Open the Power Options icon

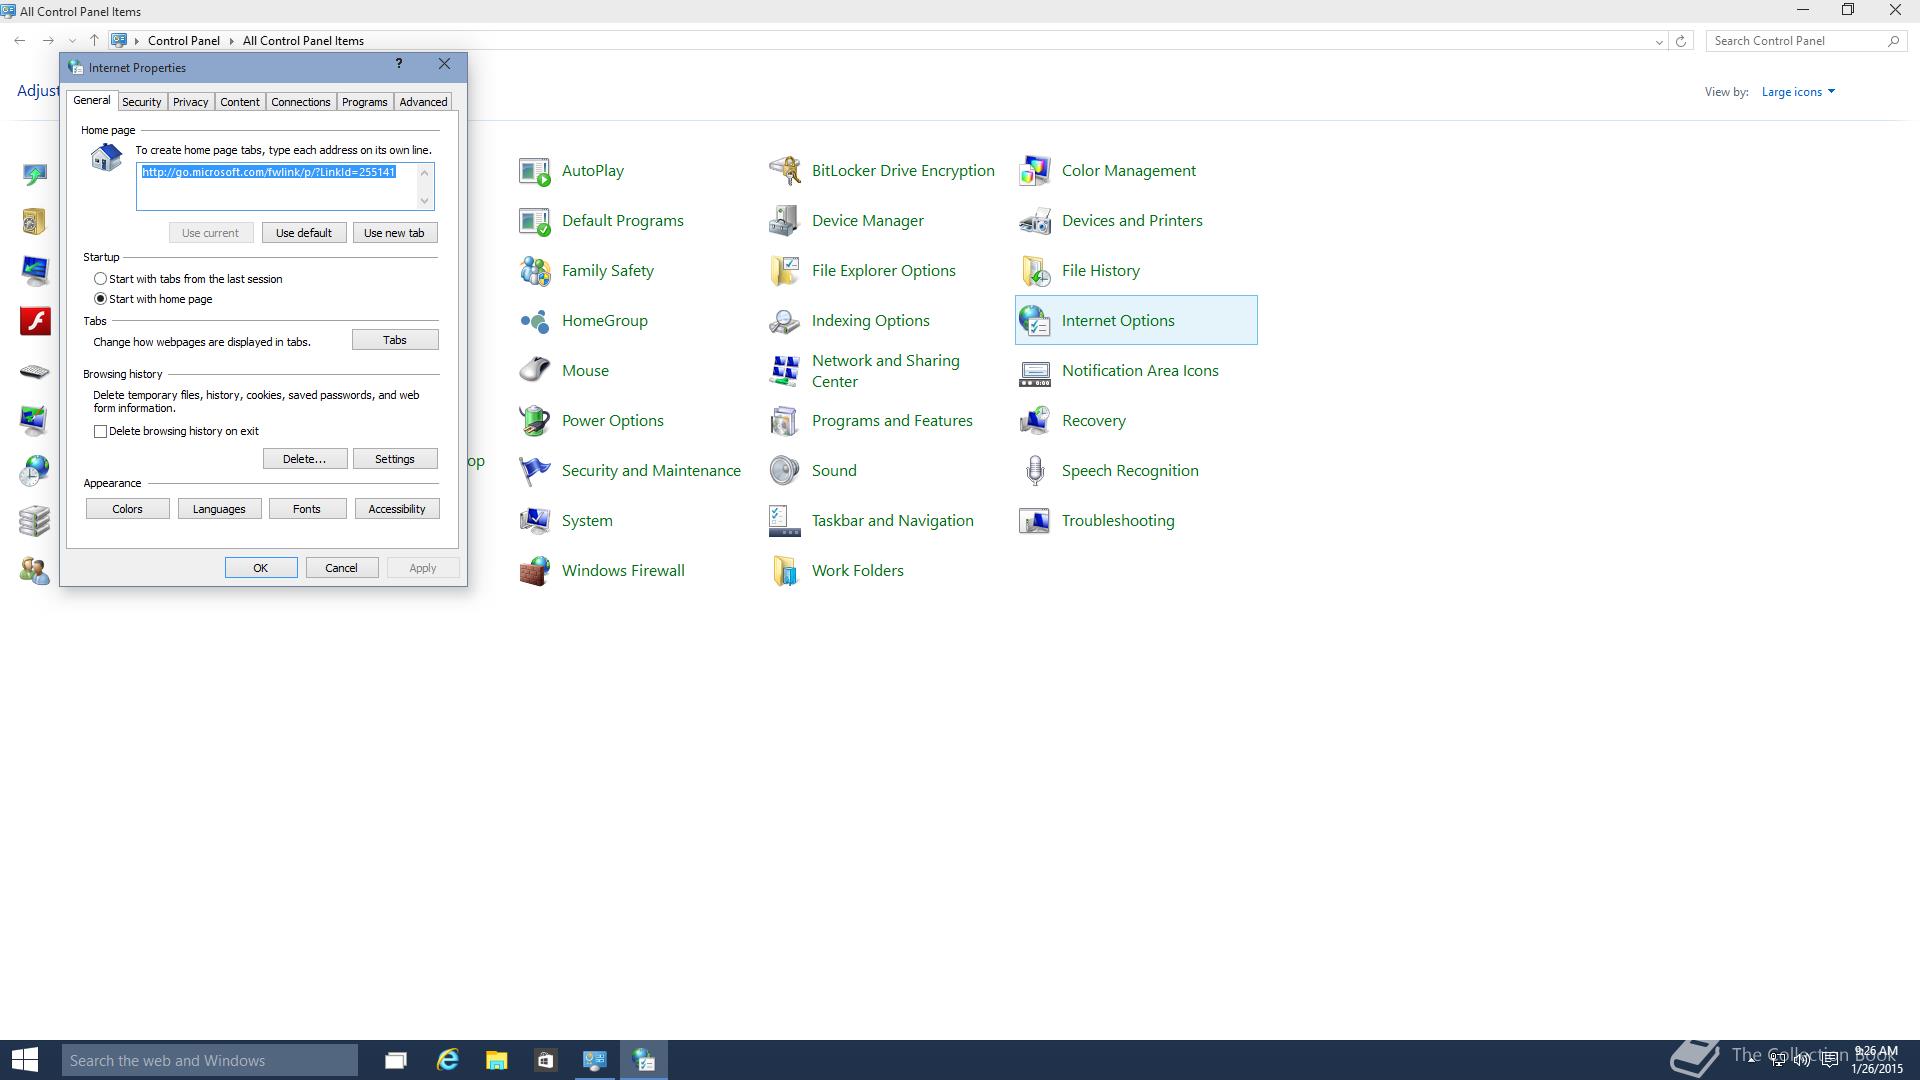[x=535, y=421]
